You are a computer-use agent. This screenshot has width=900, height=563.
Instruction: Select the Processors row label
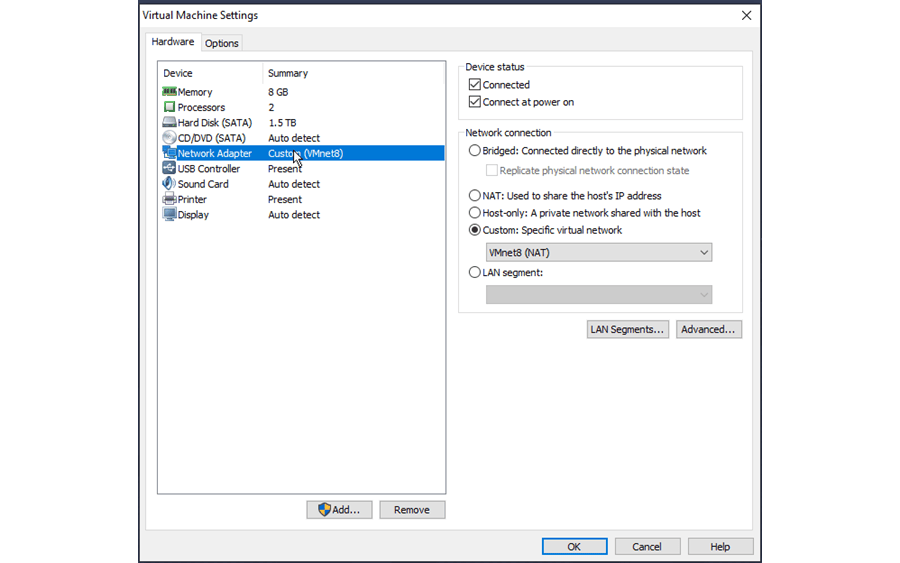pos(201,107)
